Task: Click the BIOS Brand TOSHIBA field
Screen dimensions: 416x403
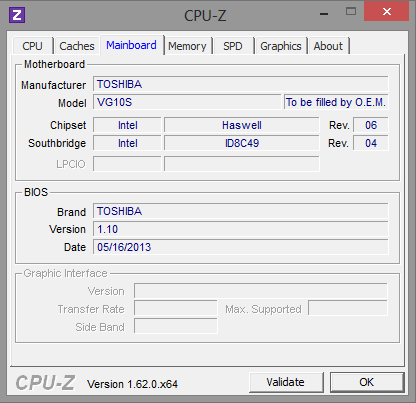Action: click(x=241, y=211)
